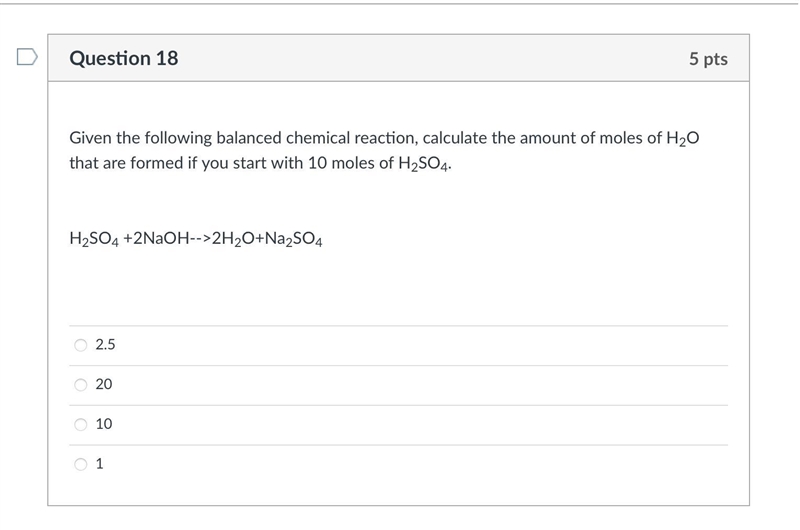800x530 pixels.
Task: Flag Question 18 using the bookmark icon
Action: pyautogui.click(x=27, y=57)
